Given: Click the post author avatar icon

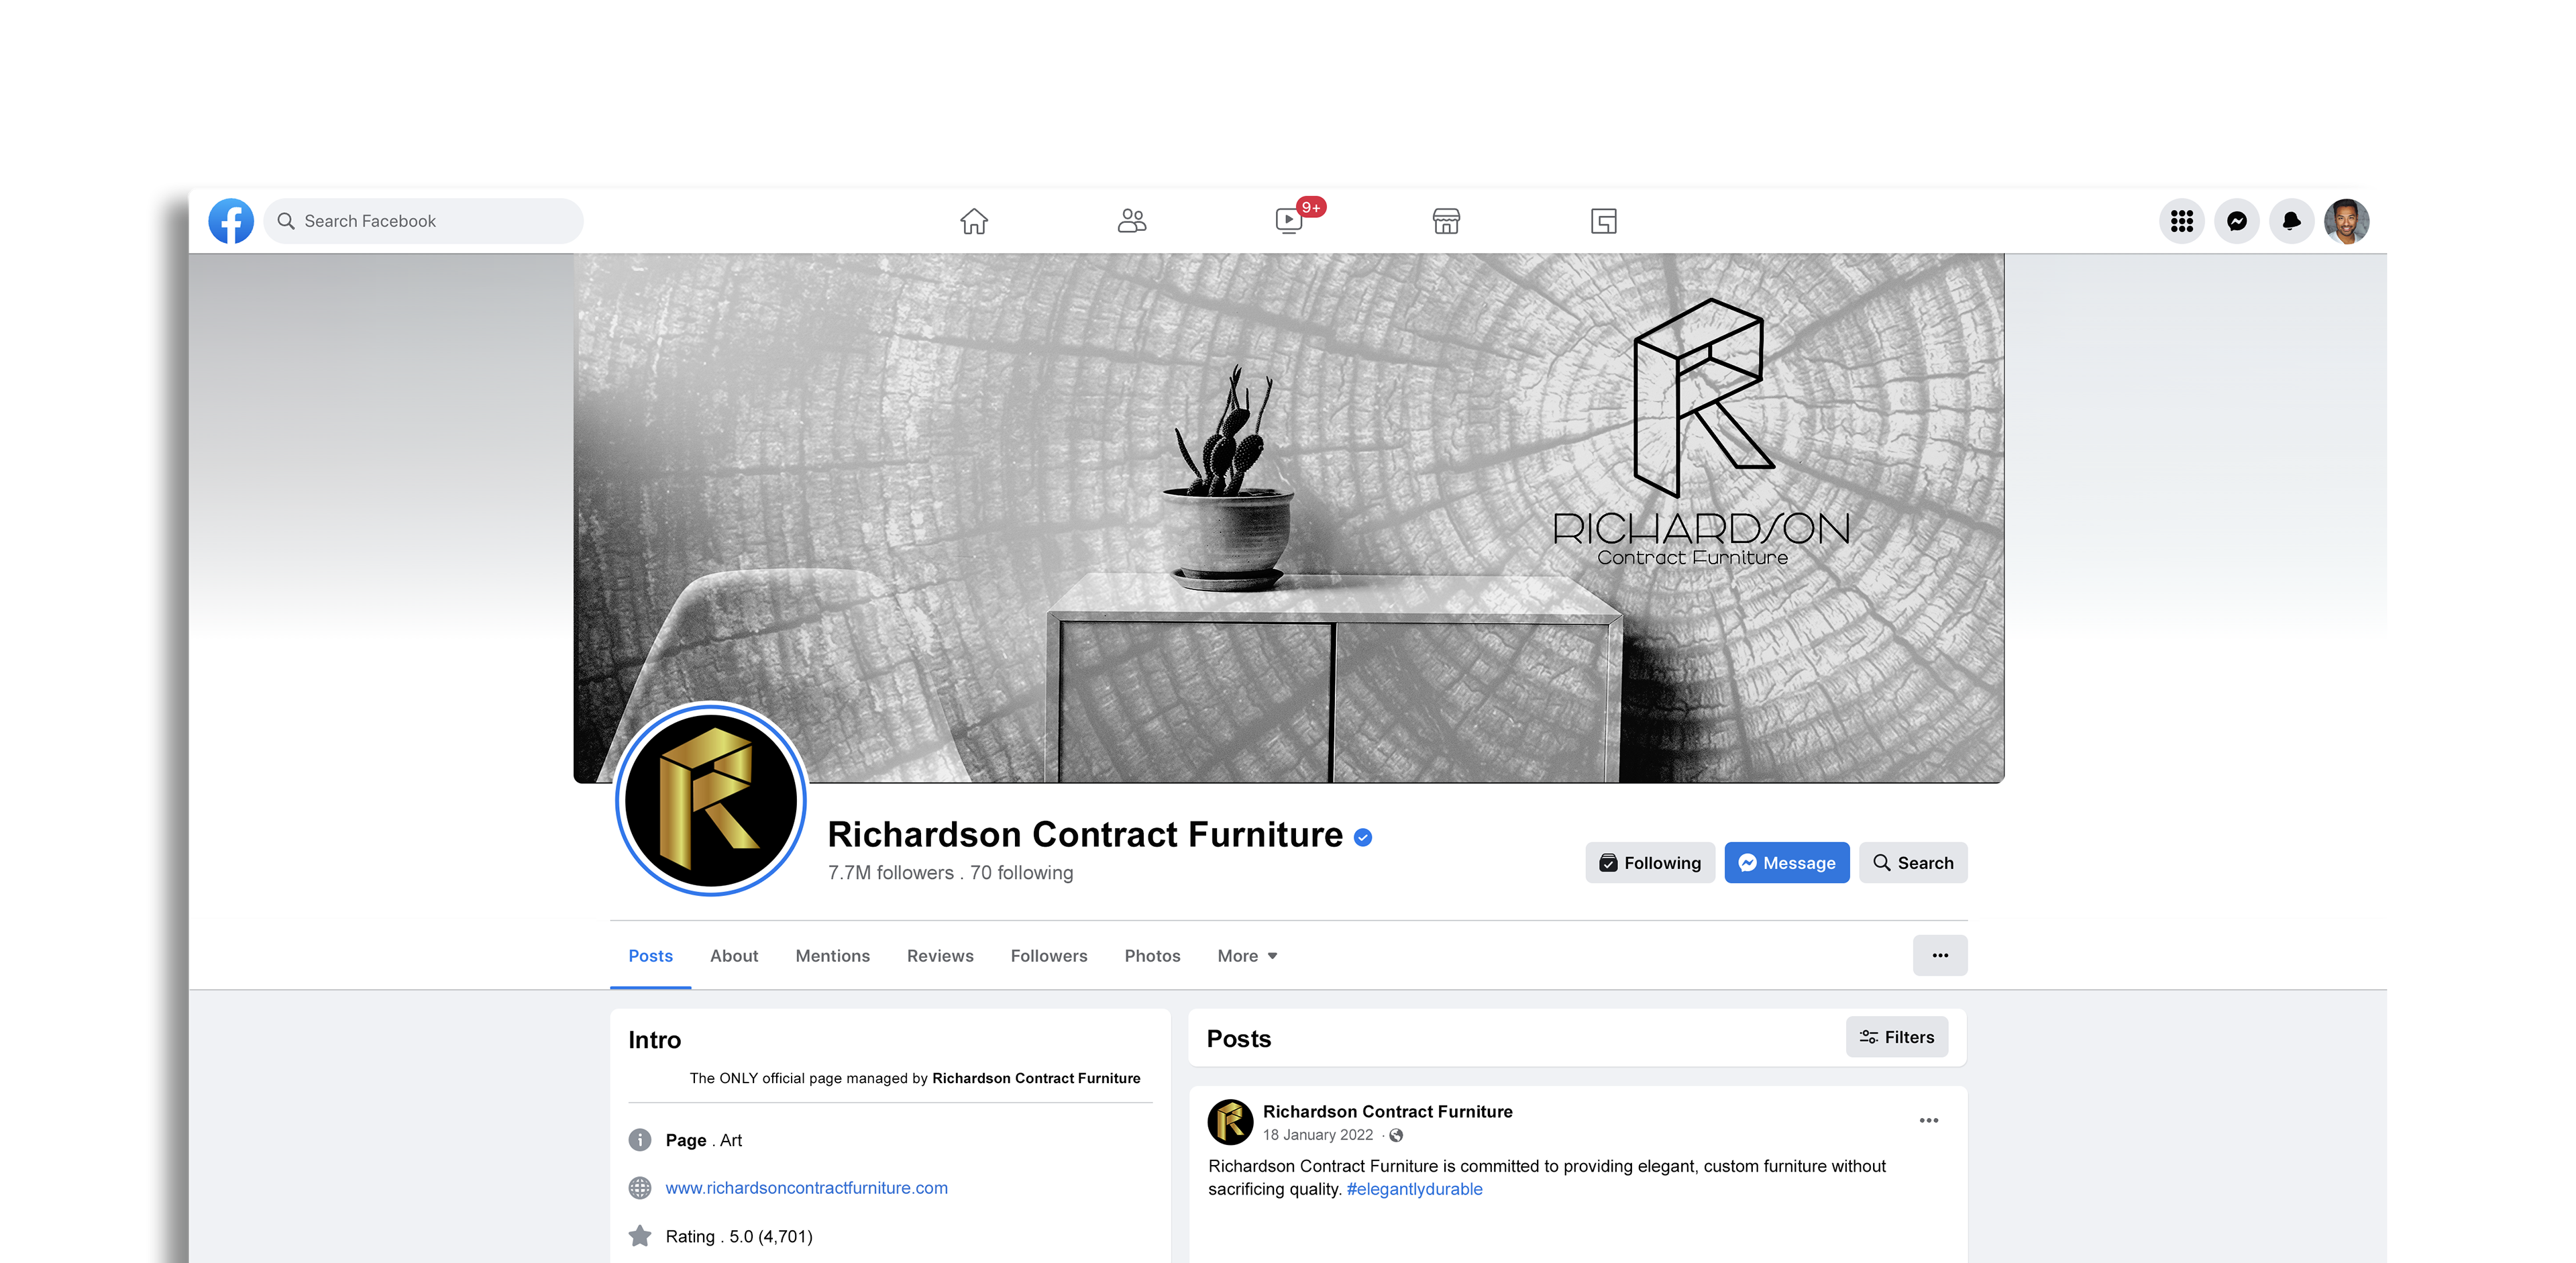Looking at the screenshot, I should click(x=1230, y=1122).
